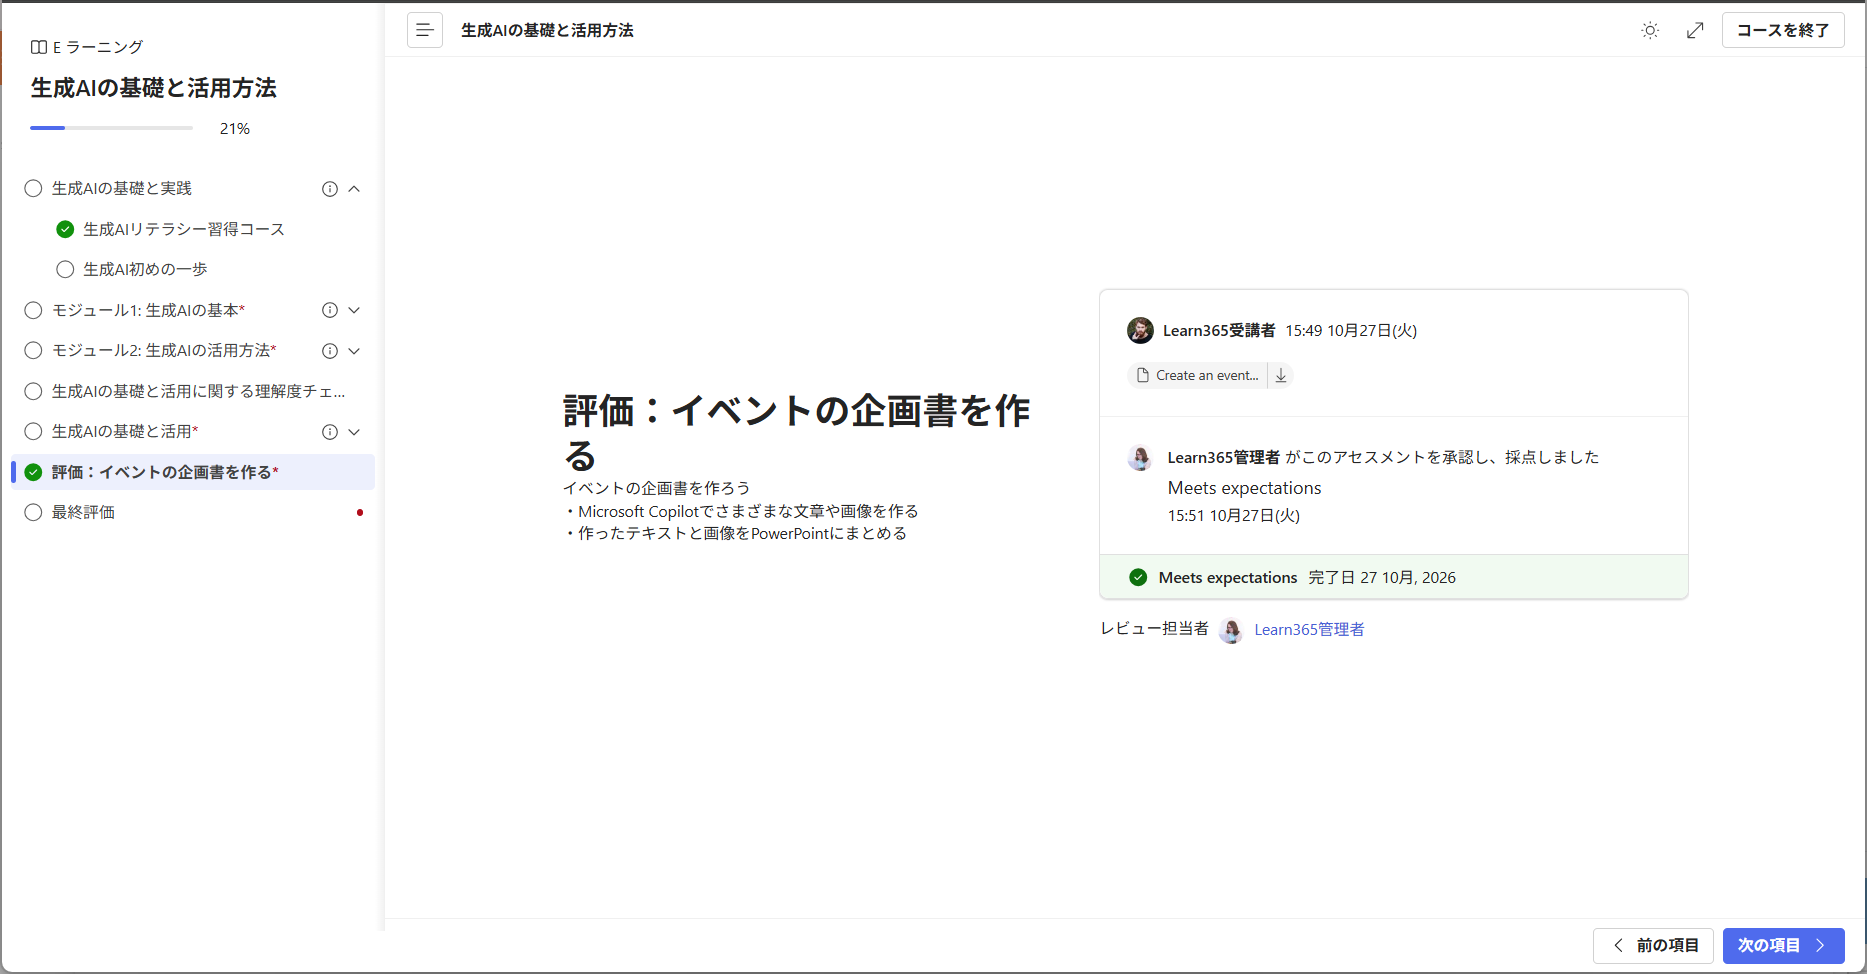Click the red dot next to 最終評価
The image size is (1867, 974).
point(360,513)
